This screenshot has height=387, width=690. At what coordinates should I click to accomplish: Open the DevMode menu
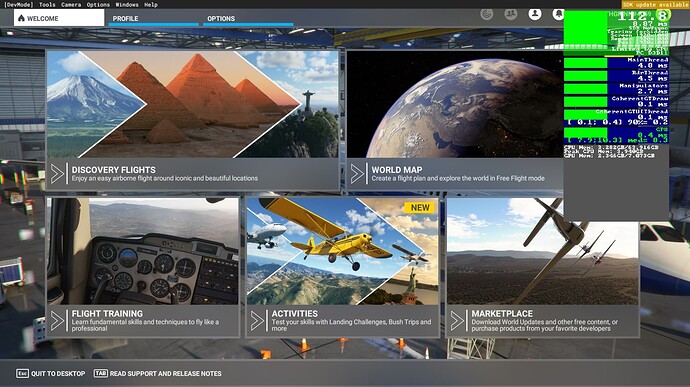click(x=18, y=4)
